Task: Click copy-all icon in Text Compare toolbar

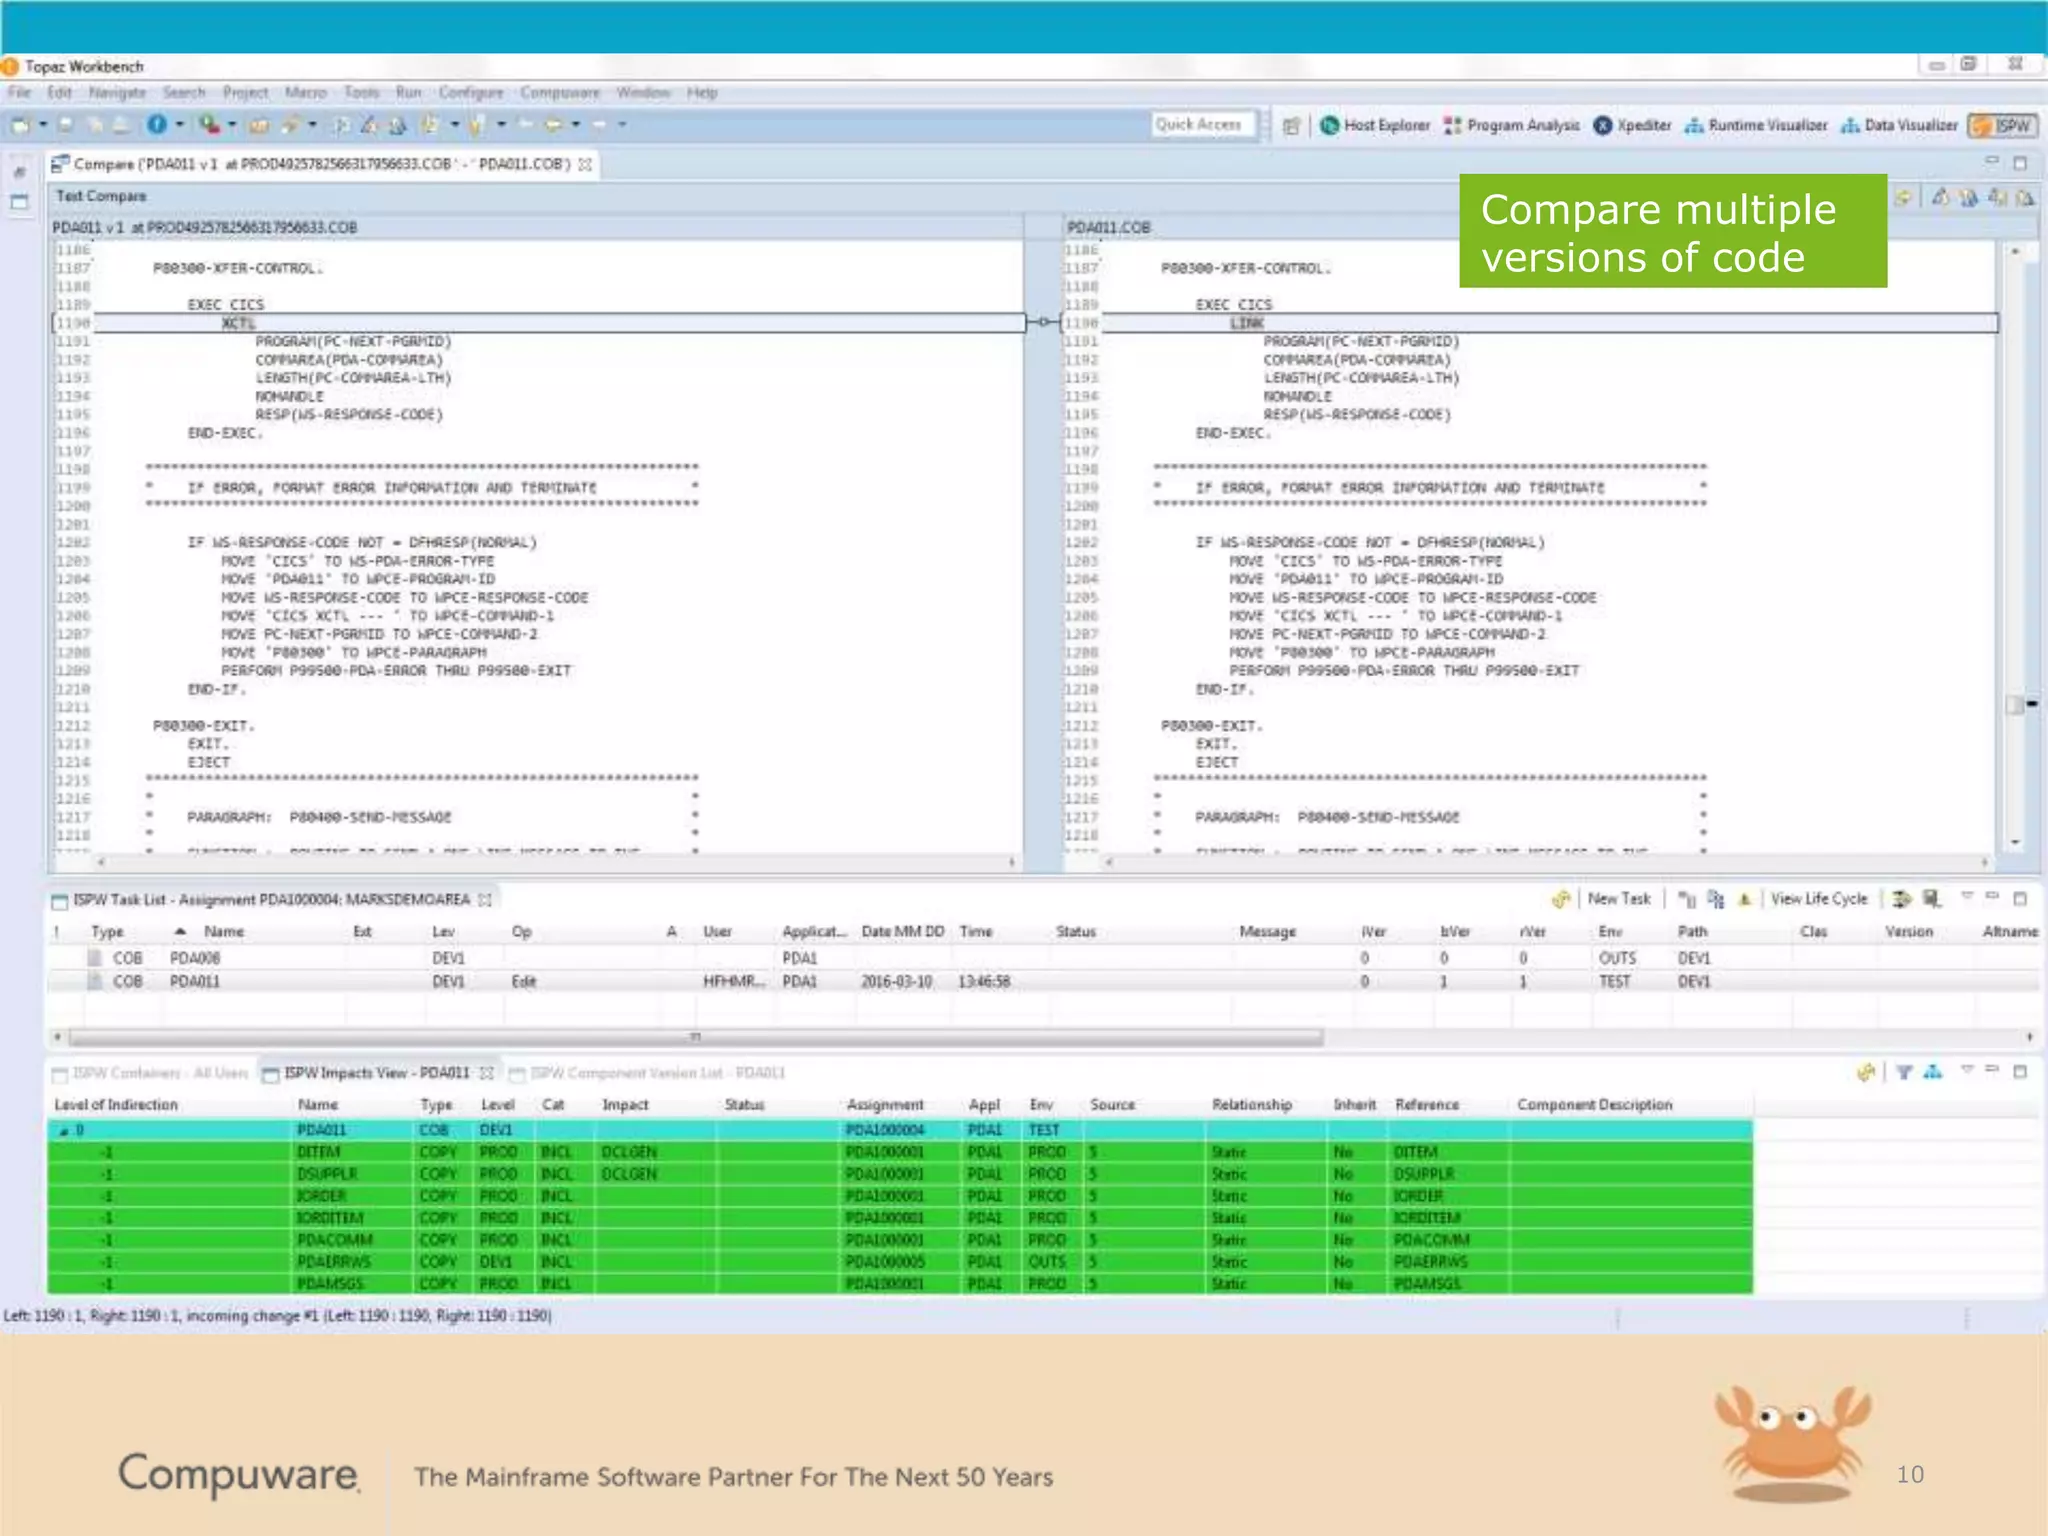Action: (1904, 198)
